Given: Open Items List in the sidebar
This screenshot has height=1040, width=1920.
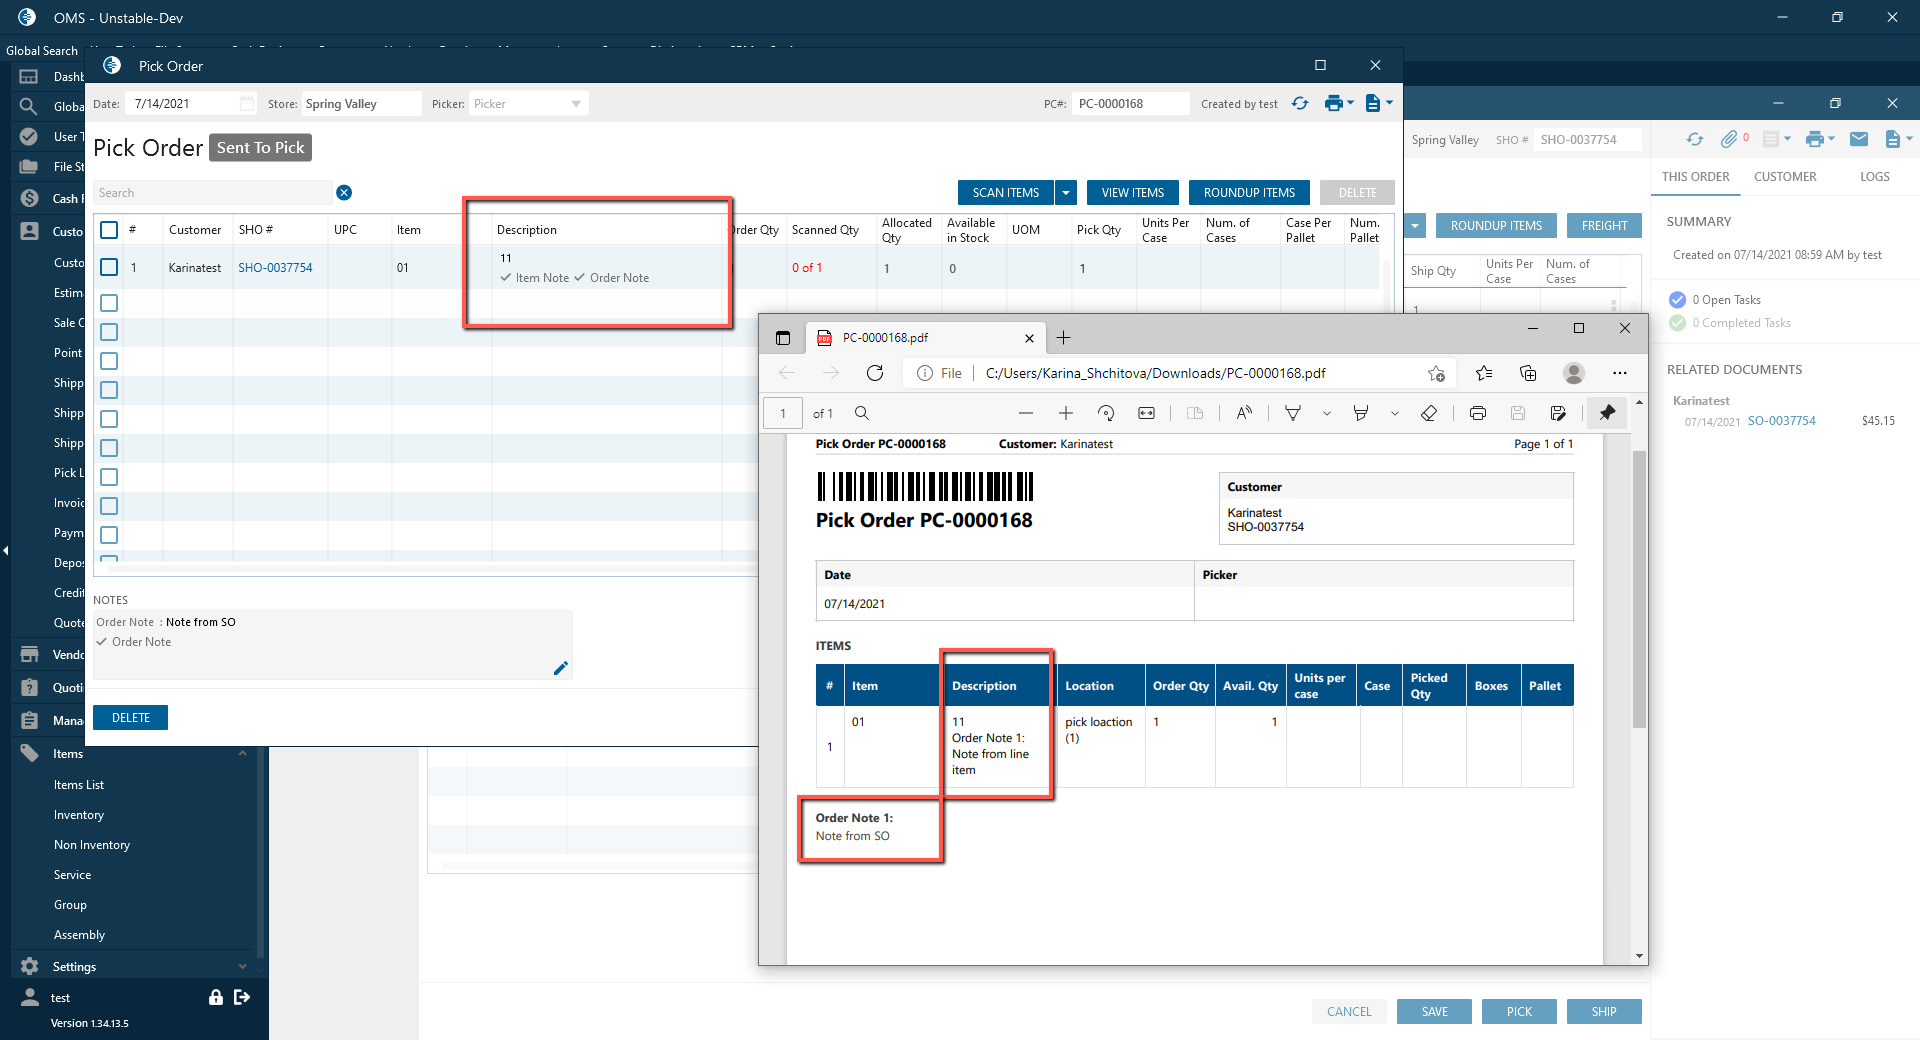Looking at the screenshot, I should [79, 785].
